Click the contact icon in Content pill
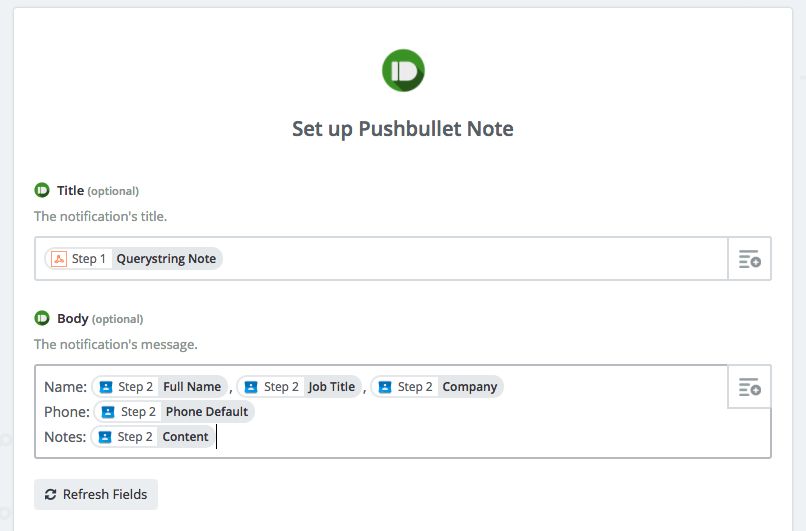The width and height of the screenshot is (806, 531). click(x=104, y=437)
